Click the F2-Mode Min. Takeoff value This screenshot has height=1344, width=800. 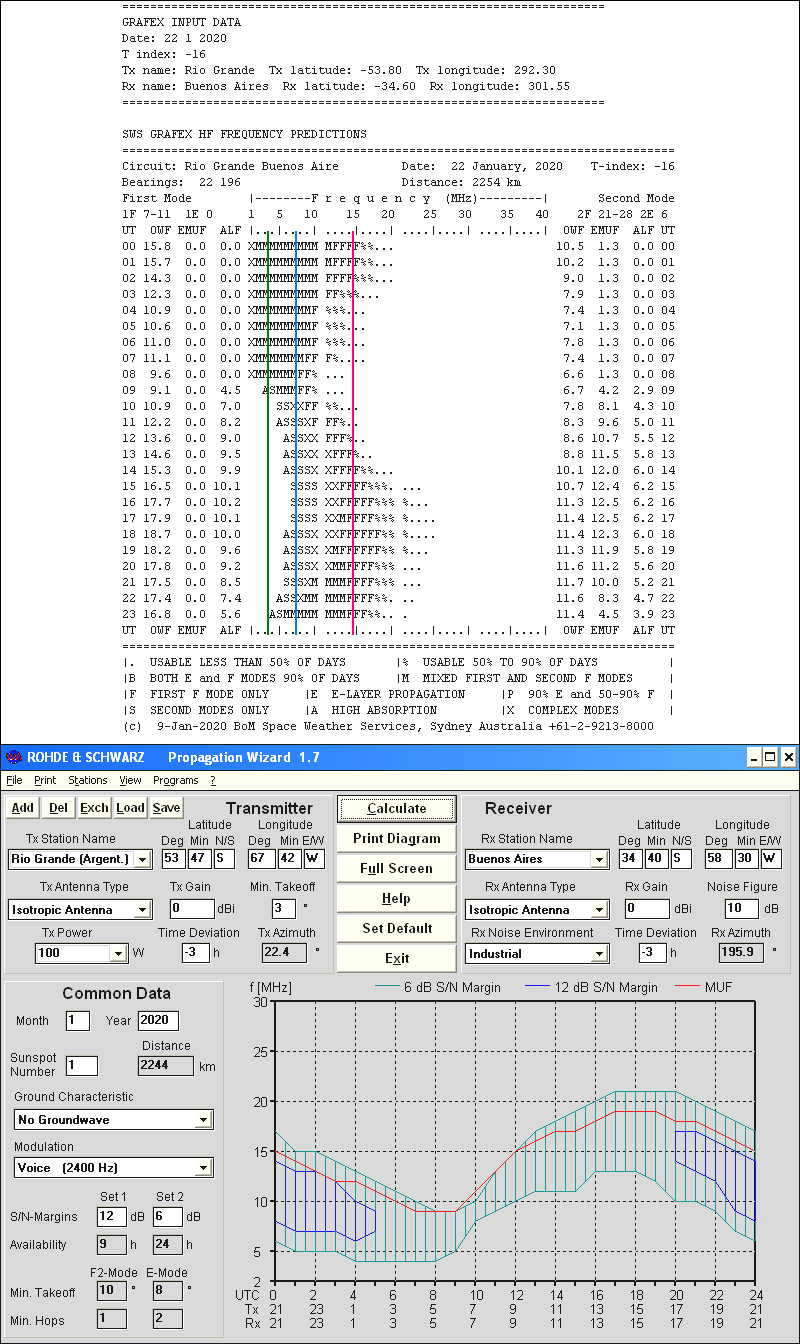pos(112,1291)
